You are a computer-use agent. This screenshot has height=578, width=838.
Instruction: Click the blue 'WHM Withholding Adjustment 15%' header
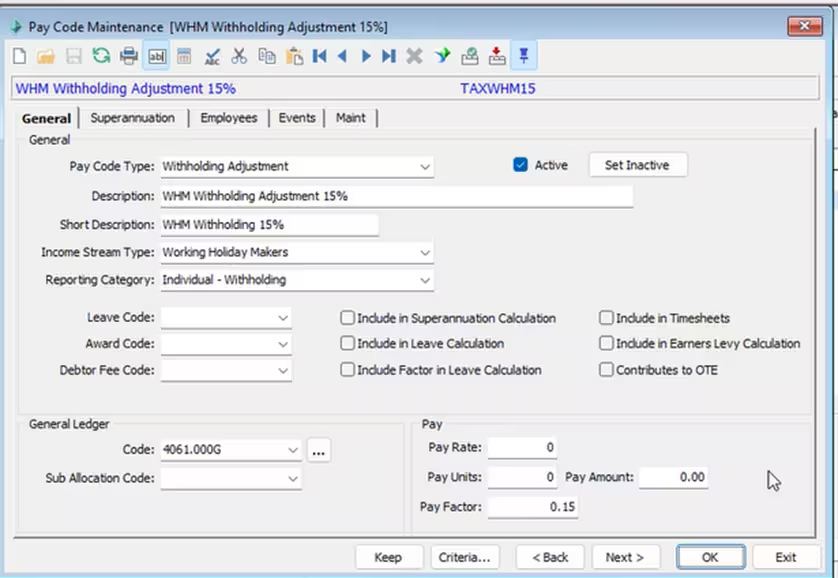tap(126, 89)
